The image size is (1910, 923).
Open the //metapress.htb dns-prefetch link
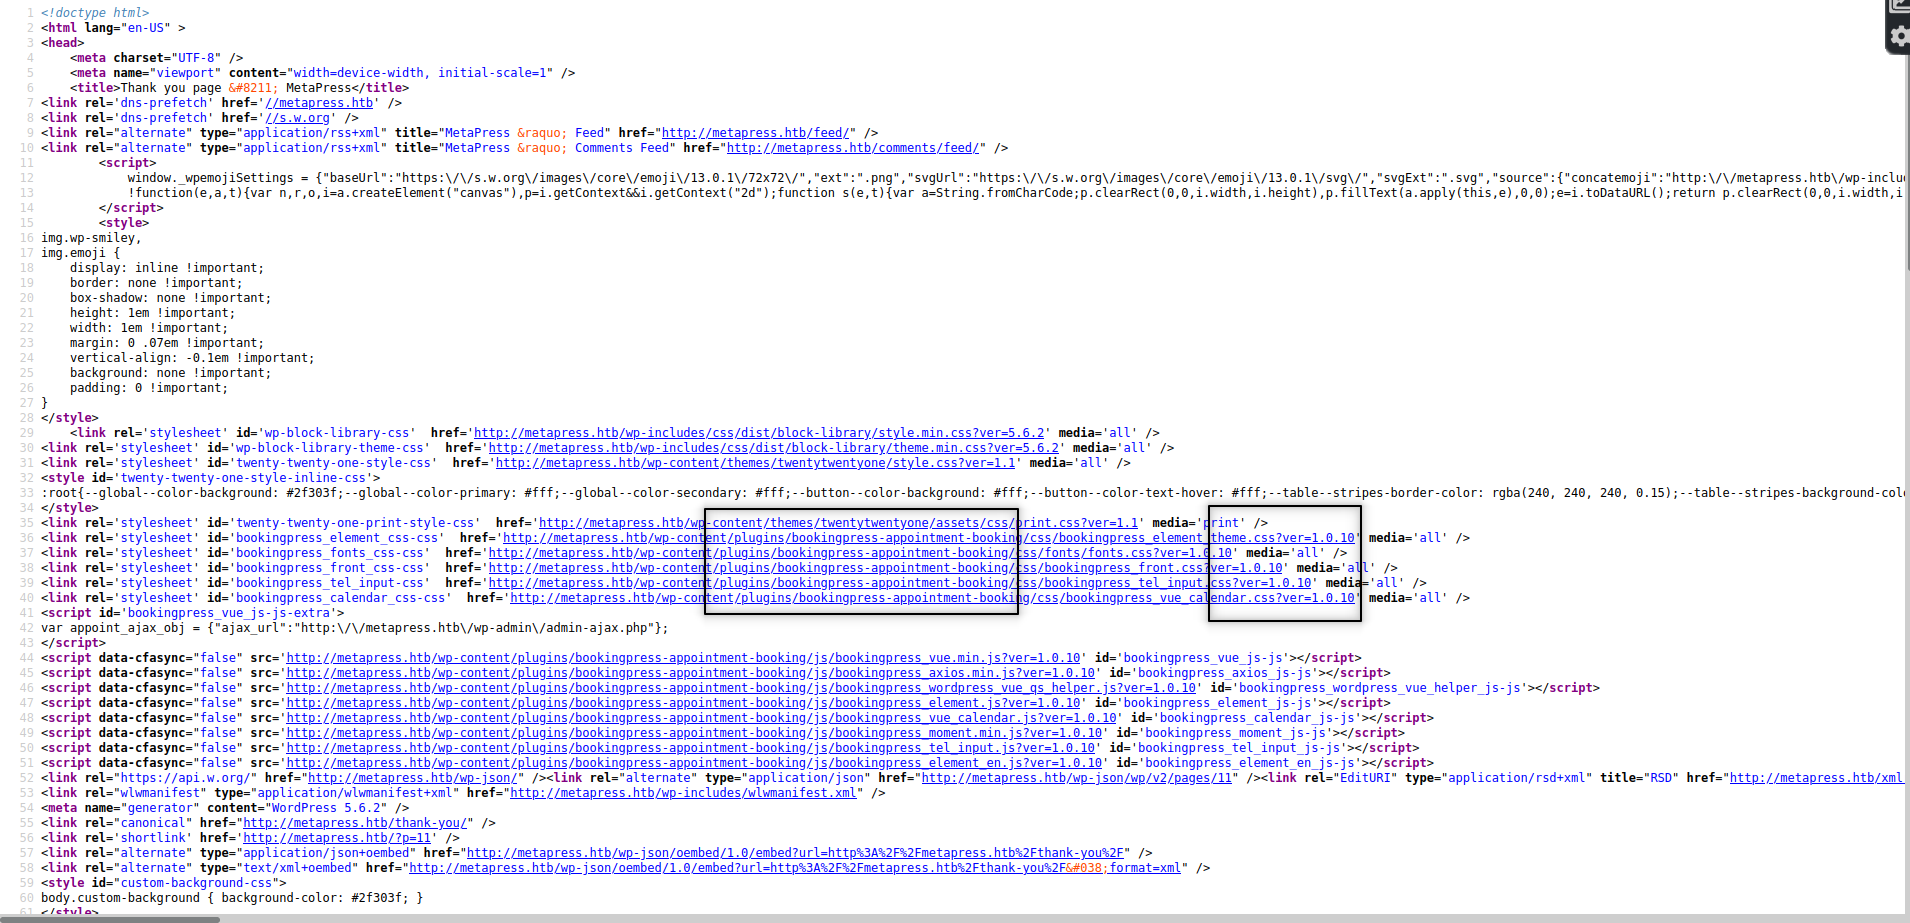pos(319,103)
